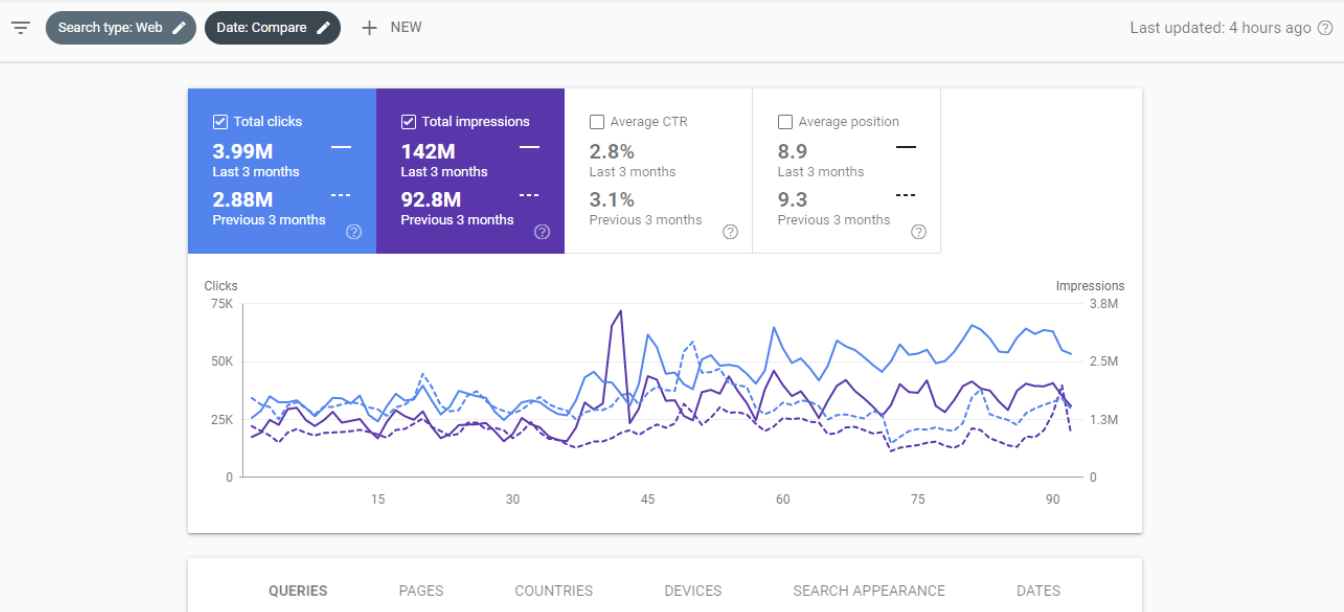This screenshot has width=1344, height=612.
Task: Open help icon in Average CTR card
Action: pos(730,232)
